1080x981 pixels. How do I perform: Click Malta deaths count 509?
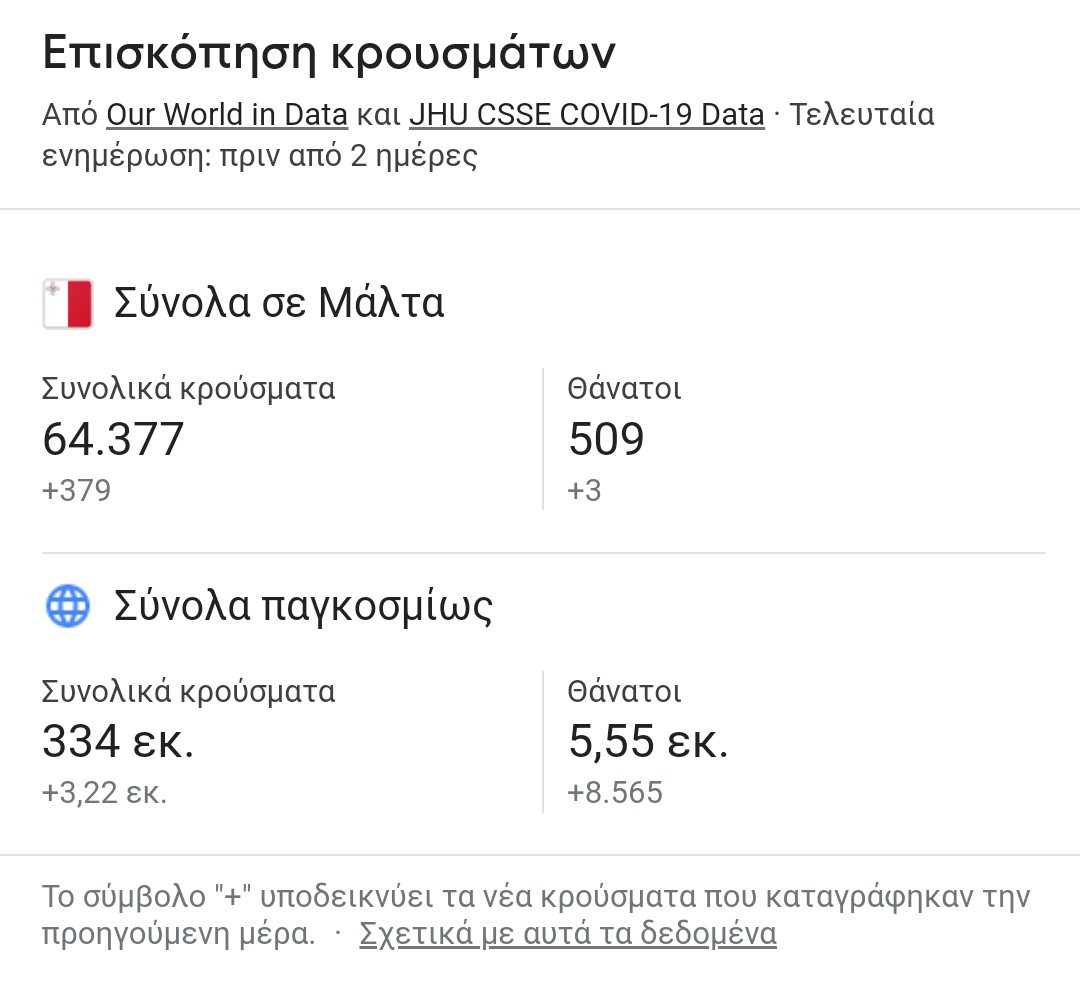606,439
